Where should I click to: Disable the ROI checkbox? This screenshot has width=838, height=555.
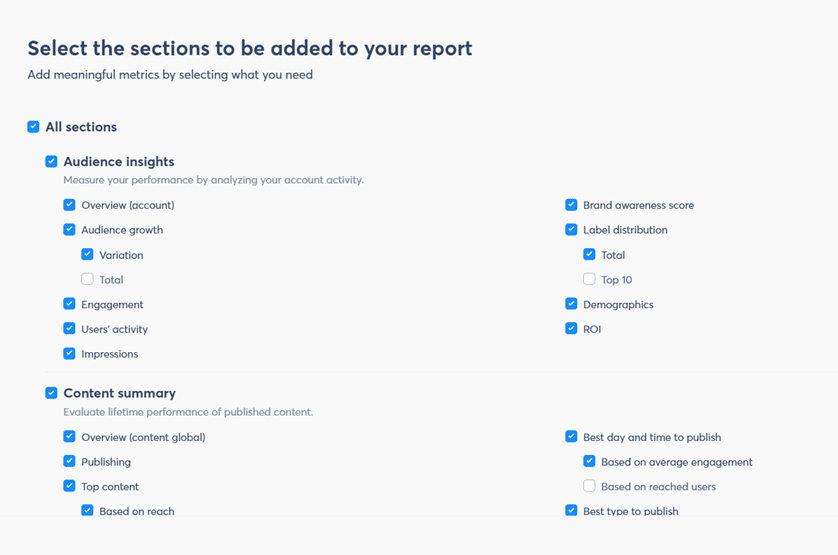click(x=571, y=329)
